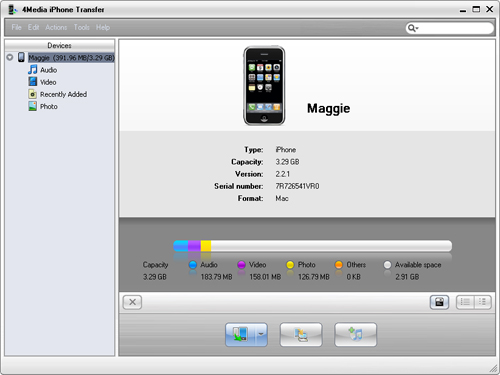Open the Audio category
Viewport: 500px width, 375px height.
tap(49, 70)
